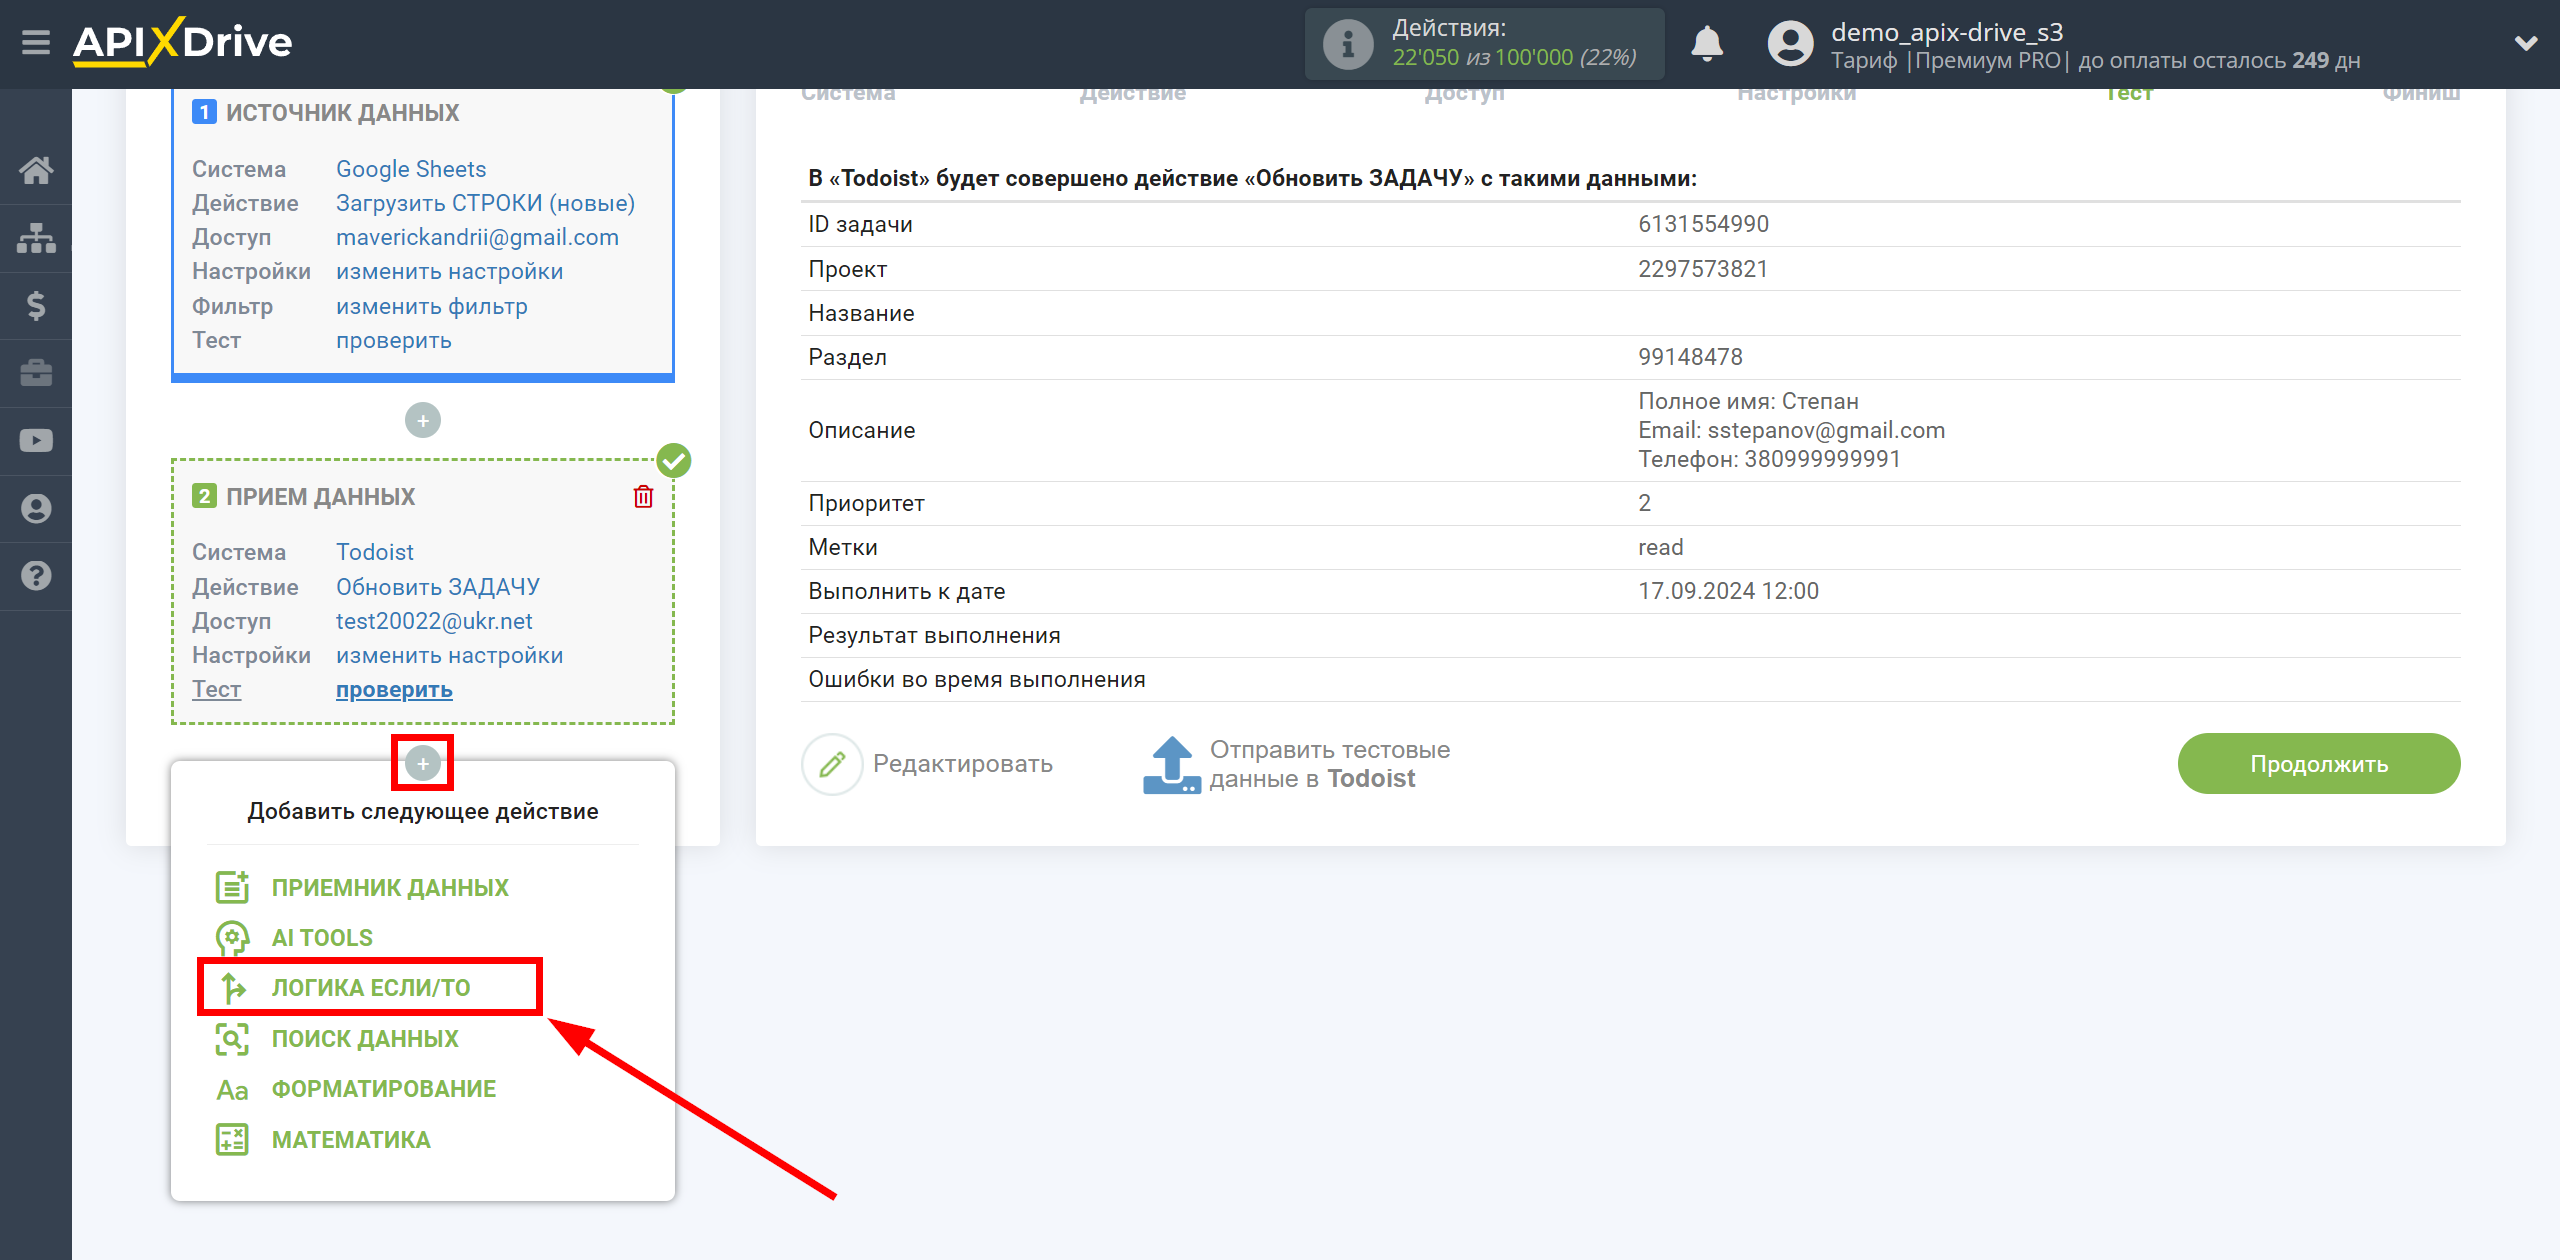Open connections sitemap icon in sidebar
Image resolution: width=2560 pixels, height=1260 pixels.
pyautogui.click(x=36, y=238)
